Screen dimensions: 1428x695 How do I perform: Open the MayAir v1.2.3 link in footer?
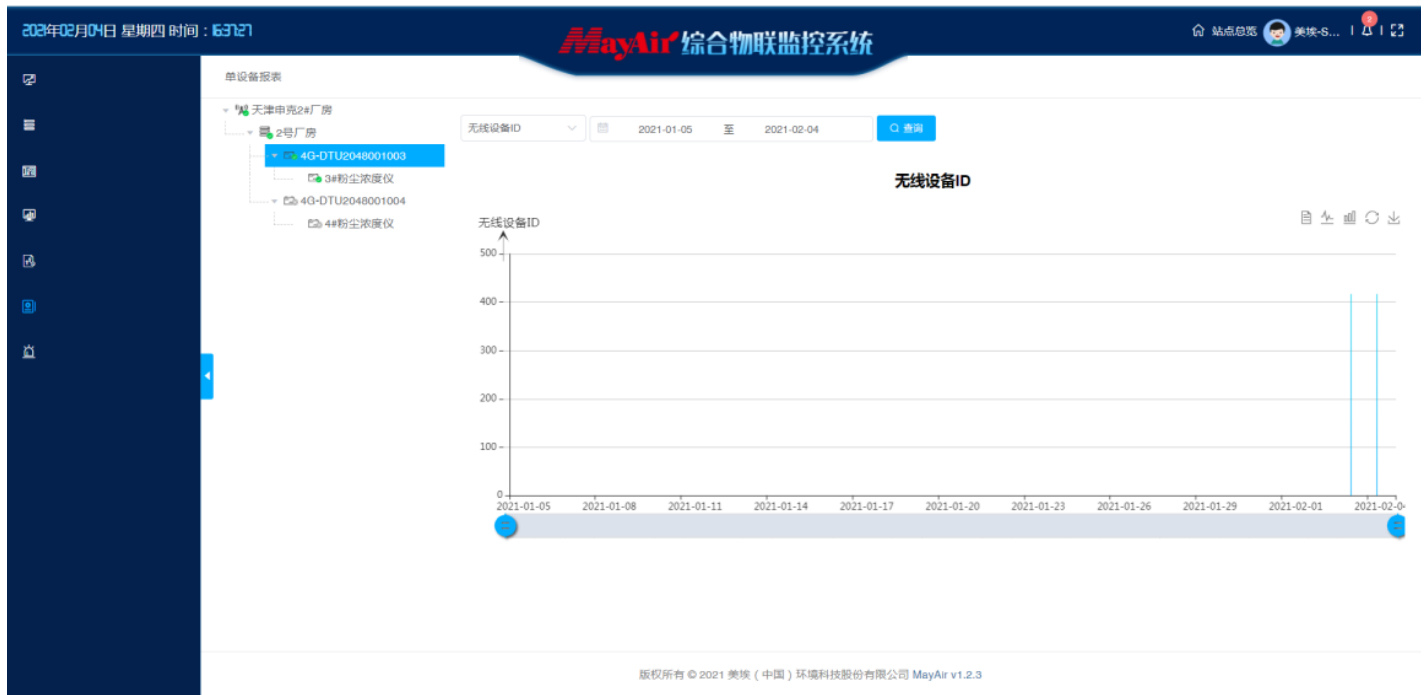947,674
